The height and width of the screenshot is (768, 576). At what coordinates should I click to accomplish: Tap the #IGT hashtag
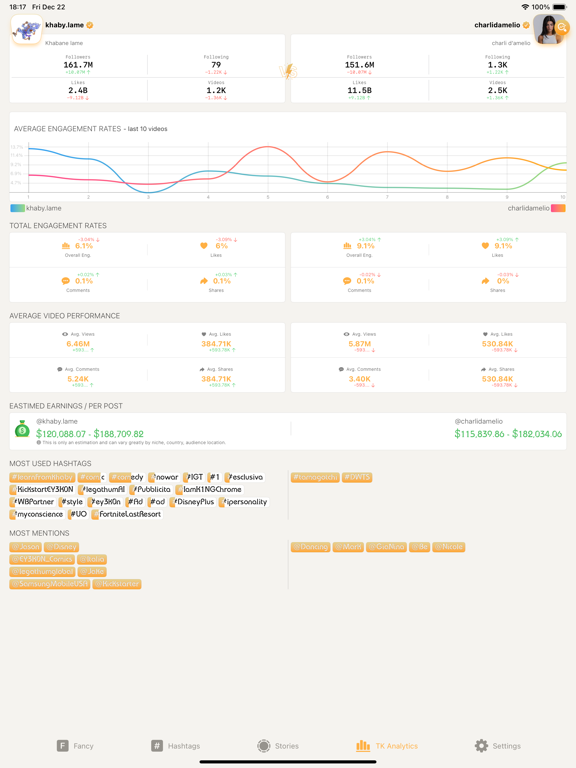point(194,477)
